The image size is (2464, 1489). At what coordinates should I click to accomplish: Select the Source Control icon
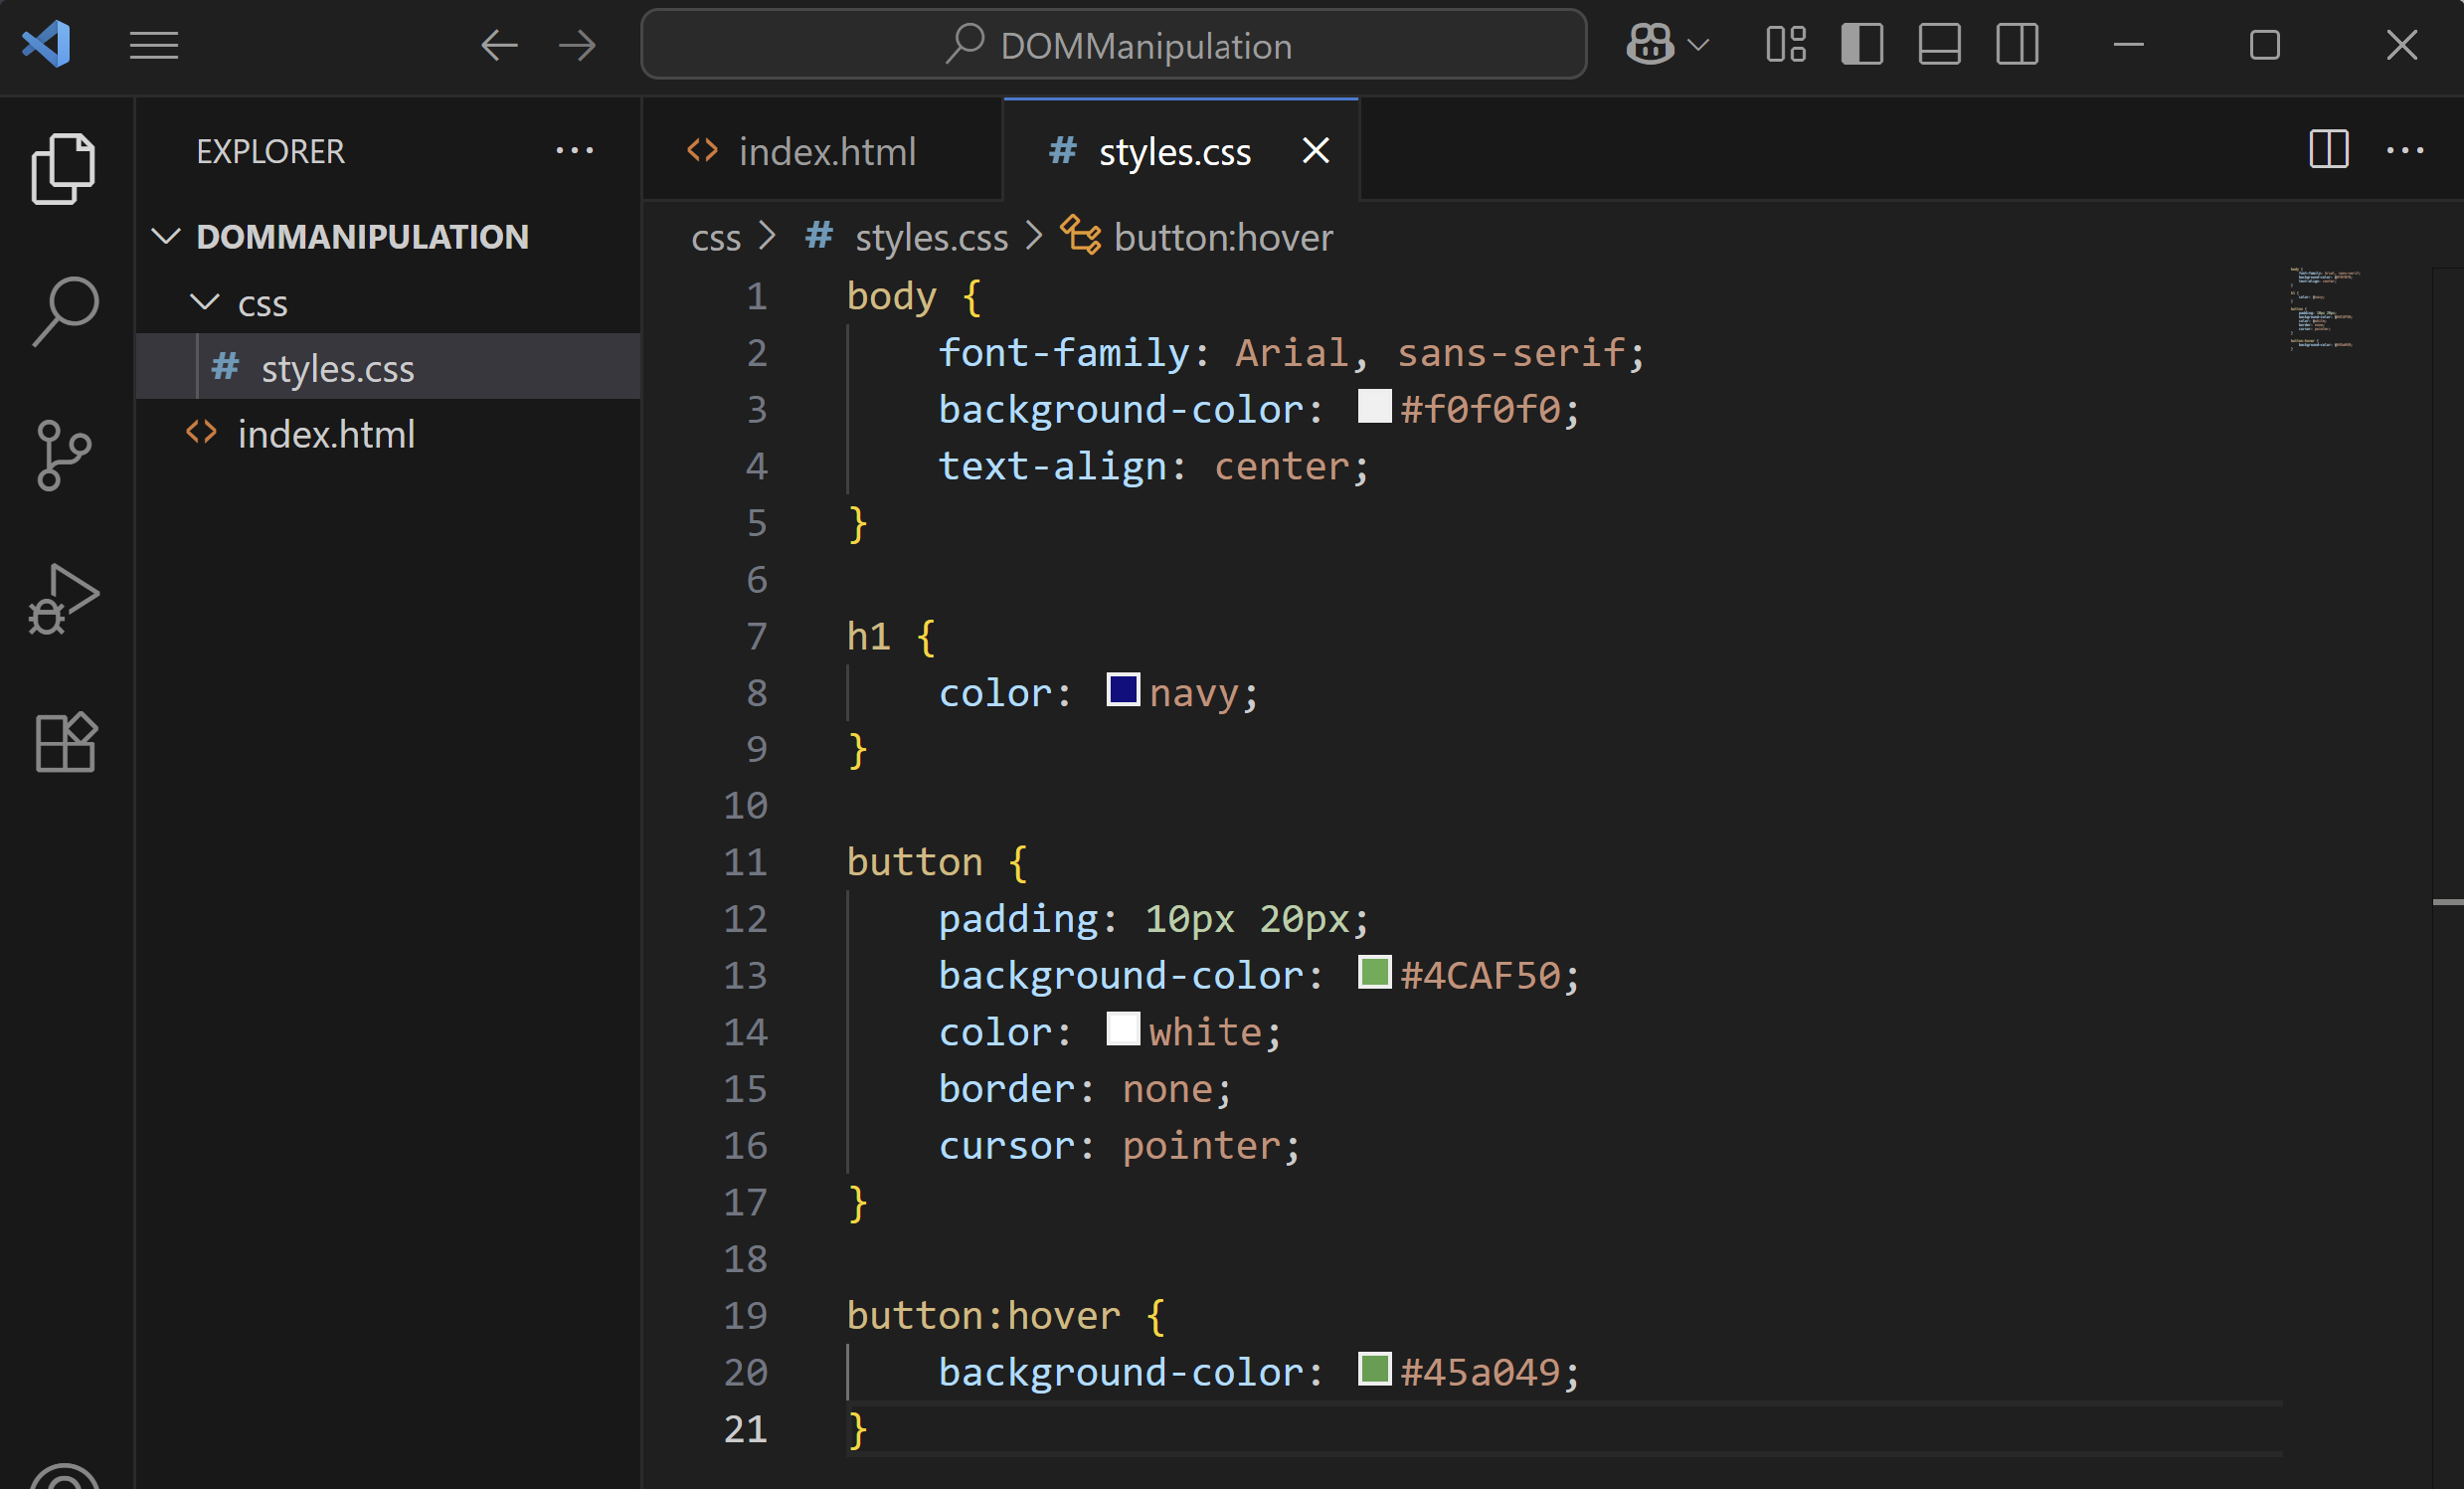coord(64,455)
